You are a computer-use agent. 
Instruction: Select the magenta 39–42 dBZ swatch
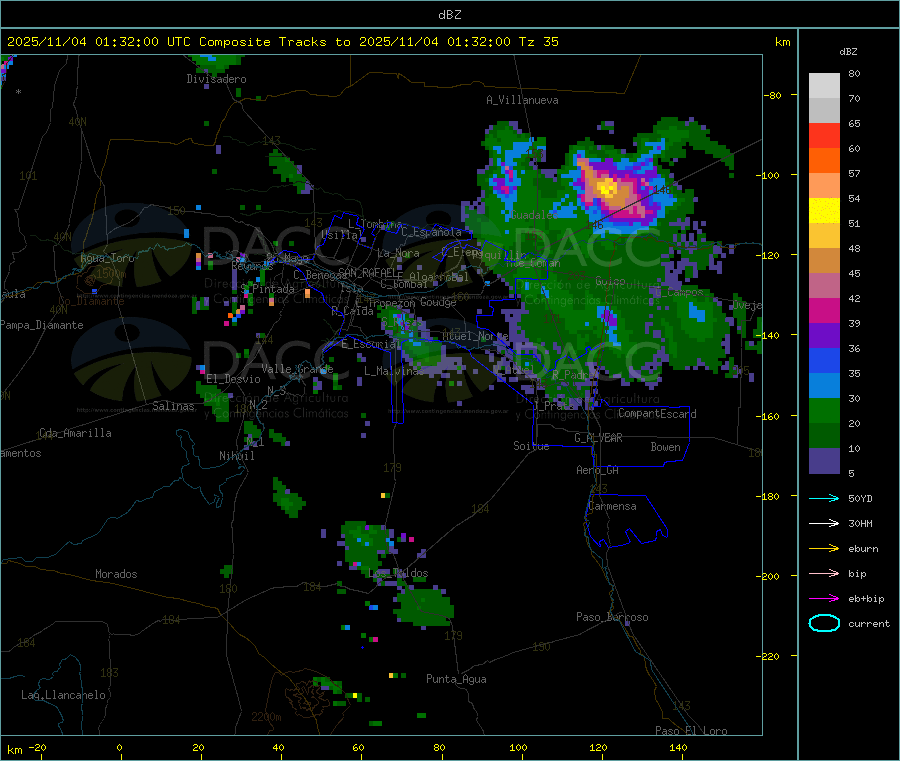(824, 310)
